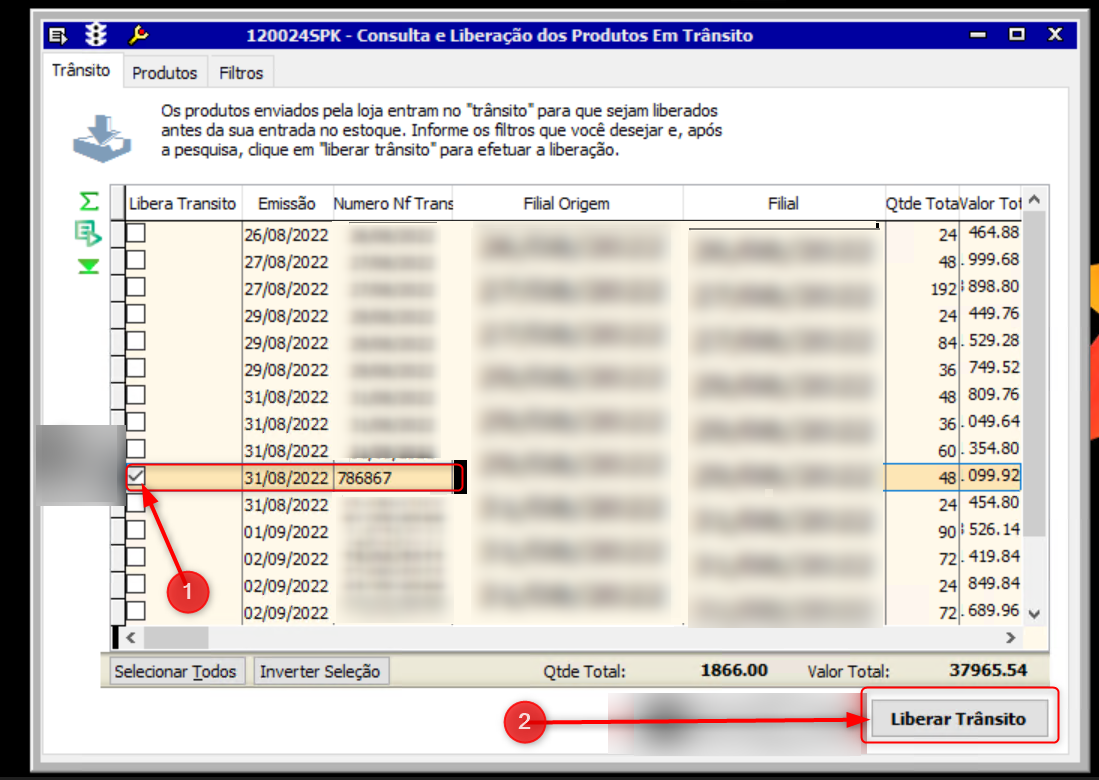Click the Filial column header
Image resolution: width=1099 pixels, height=780 pixels.
point(783,204)
